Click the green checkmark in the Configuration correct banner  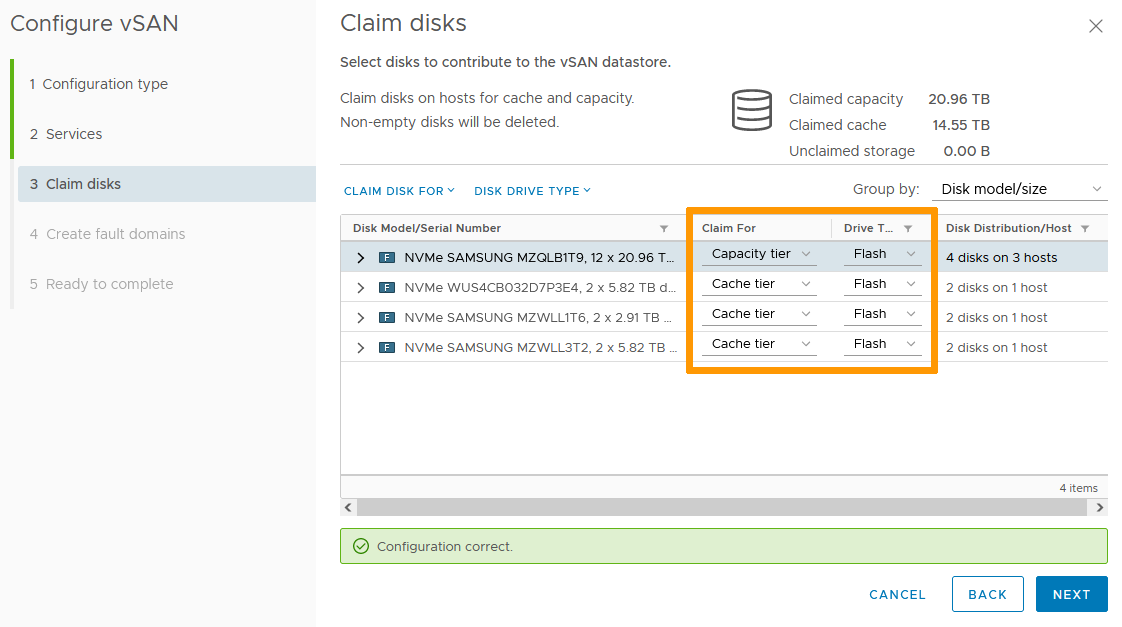362,546
